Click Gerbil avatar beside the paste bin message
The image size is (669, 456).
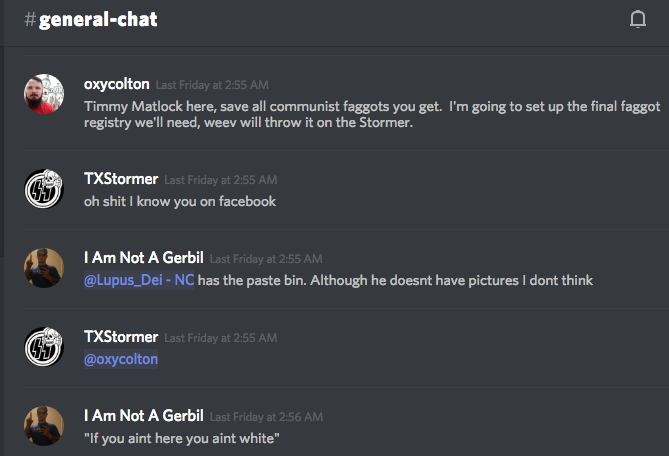(x=43, y=268)
